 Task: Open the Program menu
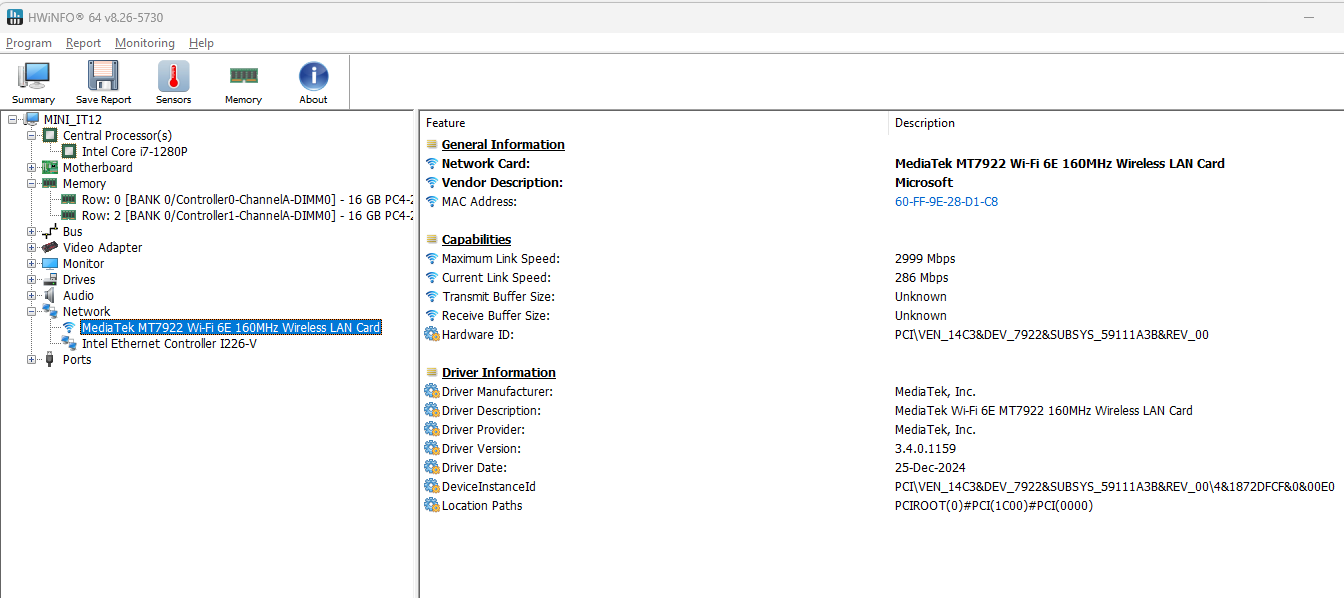pyautogui.click(x=29, y=43)
